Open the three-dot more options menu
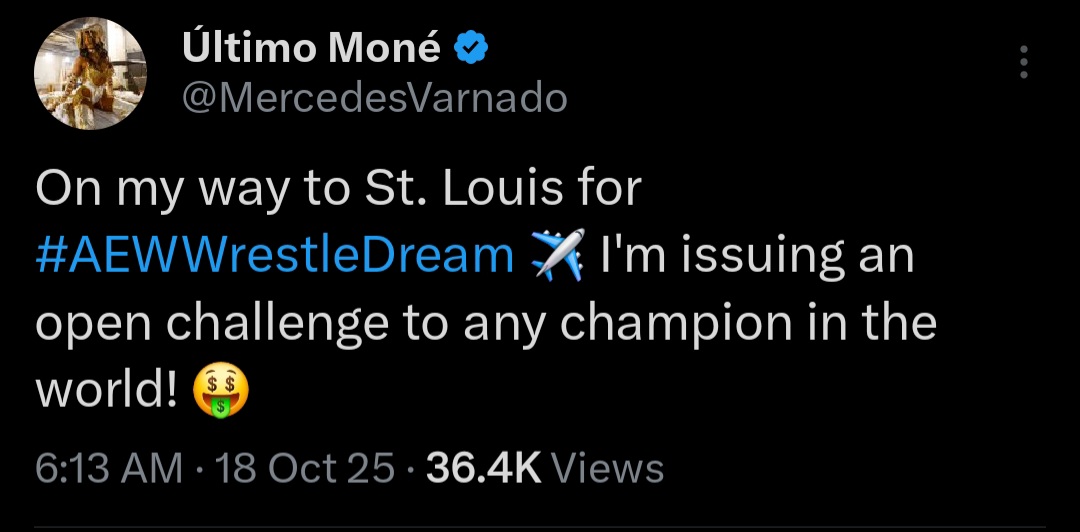The image size is (1080, 532). tap(1022, 62)
